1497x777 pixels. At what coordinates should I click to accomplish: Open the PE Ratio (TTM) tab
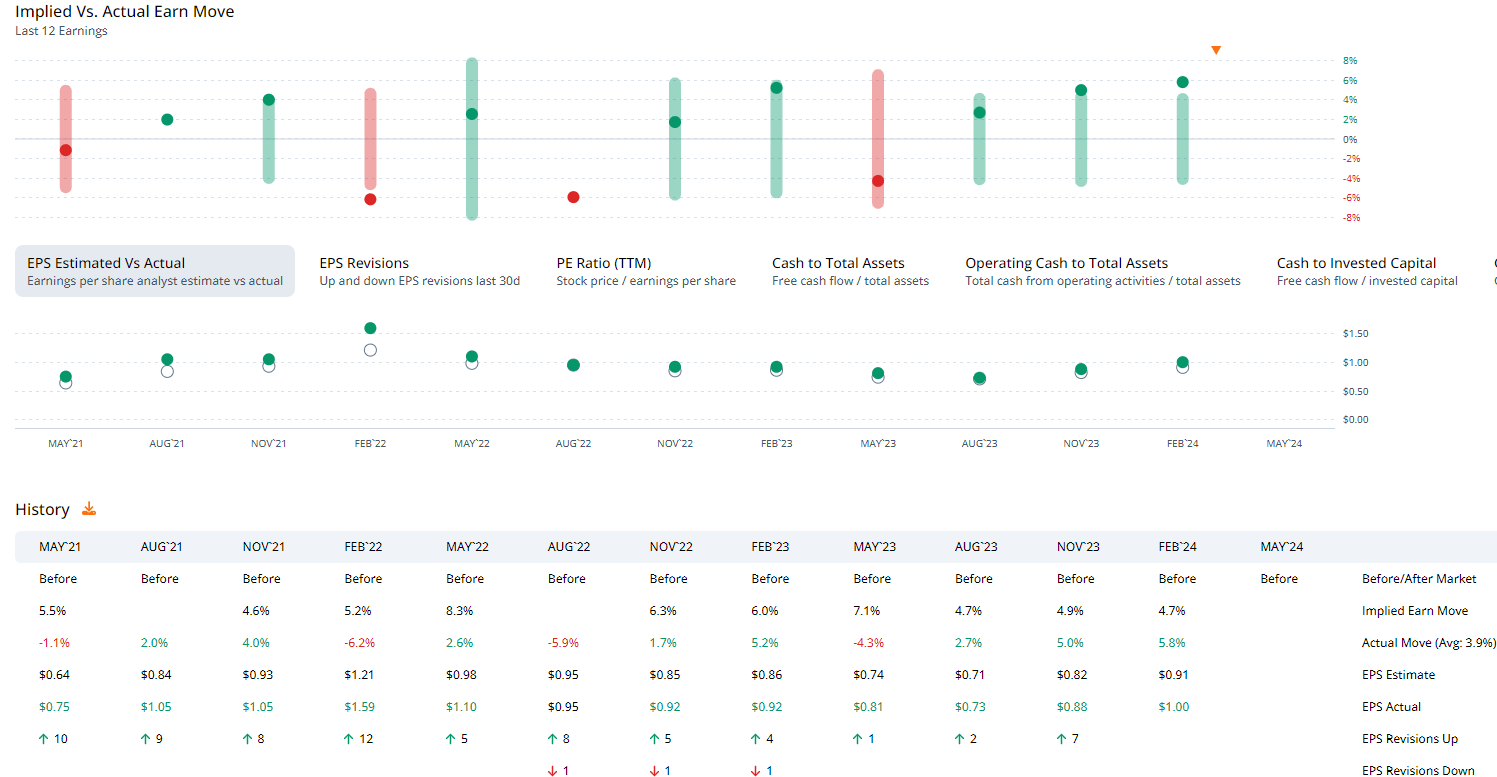pyautogui.click(x=645, y=271)
